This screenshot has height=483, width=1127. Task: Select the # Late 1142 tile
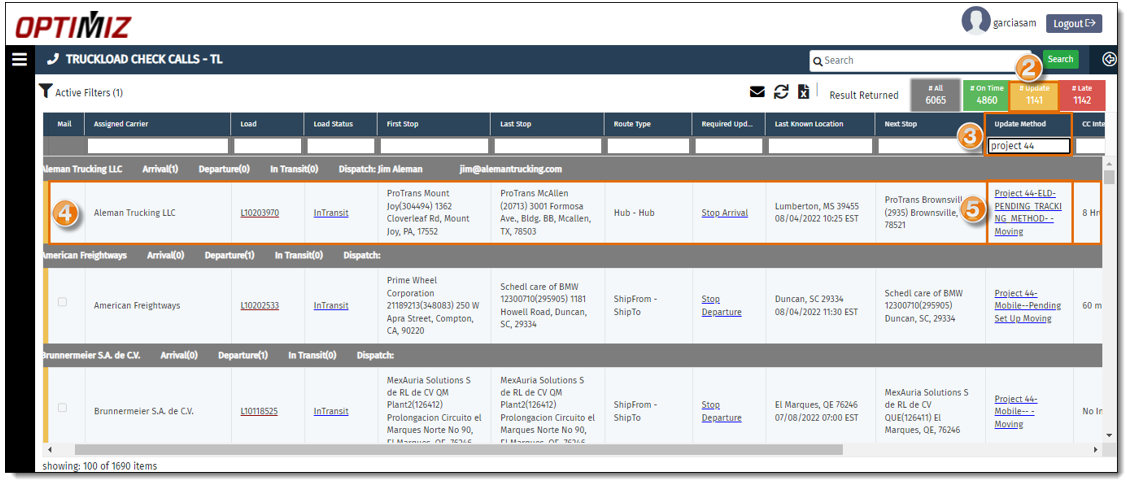(x=1082, y=95)
